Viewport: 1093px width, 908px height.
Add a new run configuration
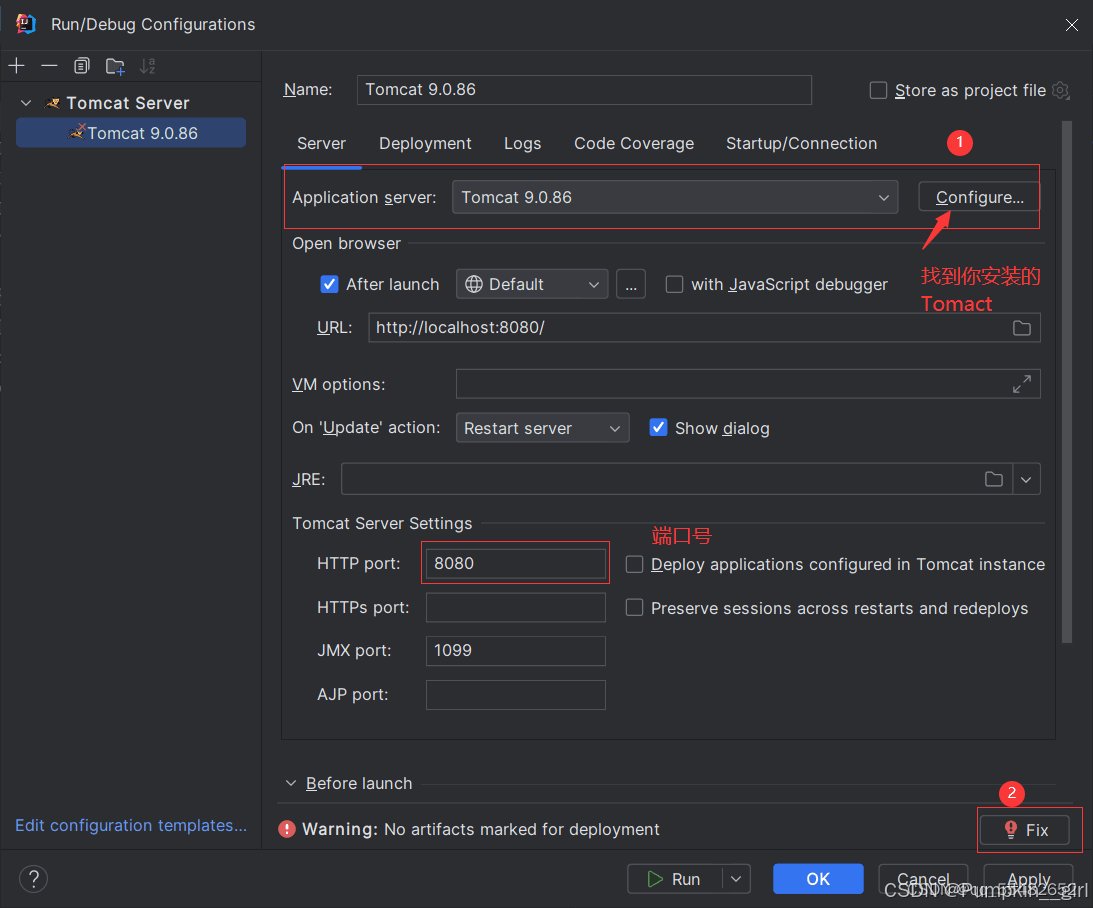tap(17, 66)
